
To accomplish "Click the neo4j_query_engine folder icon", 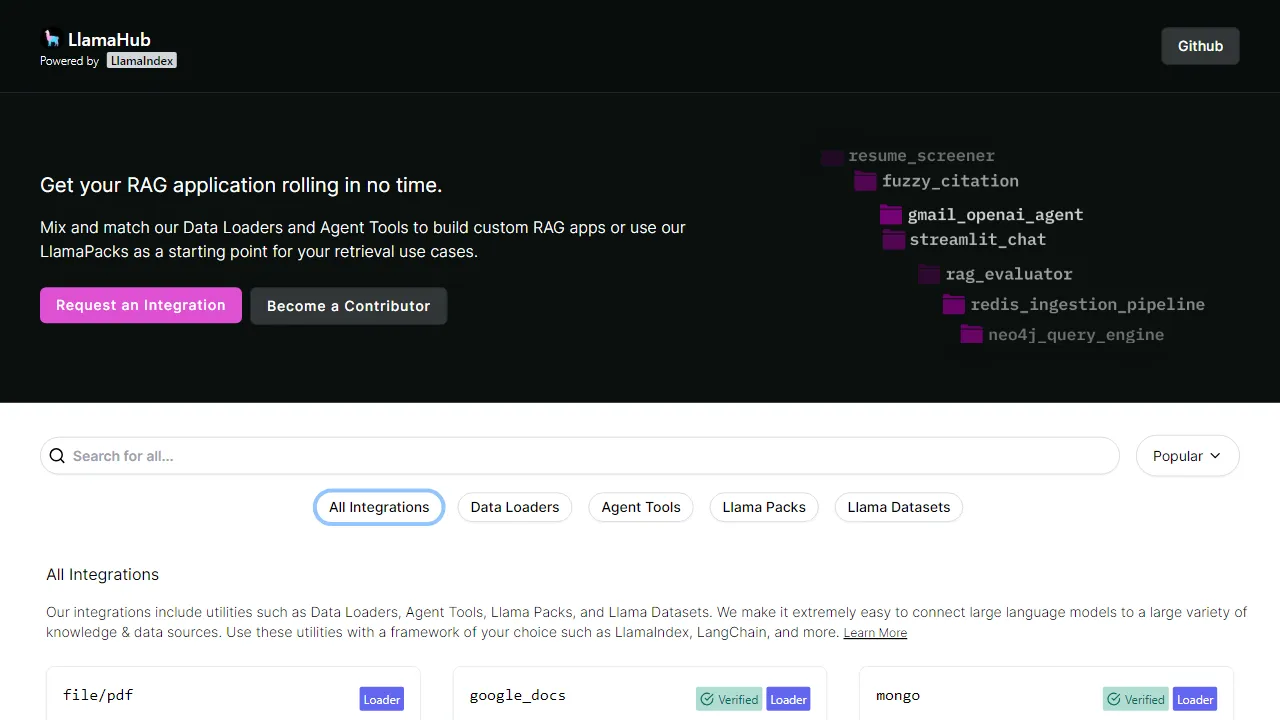I will [972, 335].
